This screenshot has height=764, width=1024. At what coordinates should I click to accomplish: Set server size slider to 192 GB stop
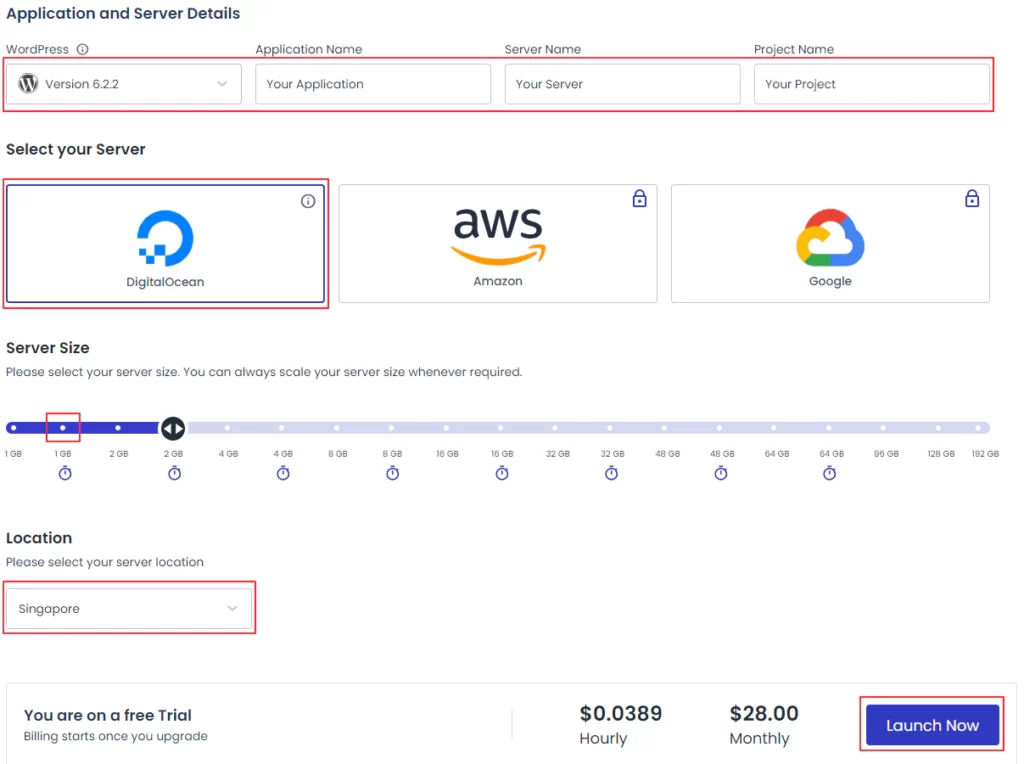(x=978, y=428)
